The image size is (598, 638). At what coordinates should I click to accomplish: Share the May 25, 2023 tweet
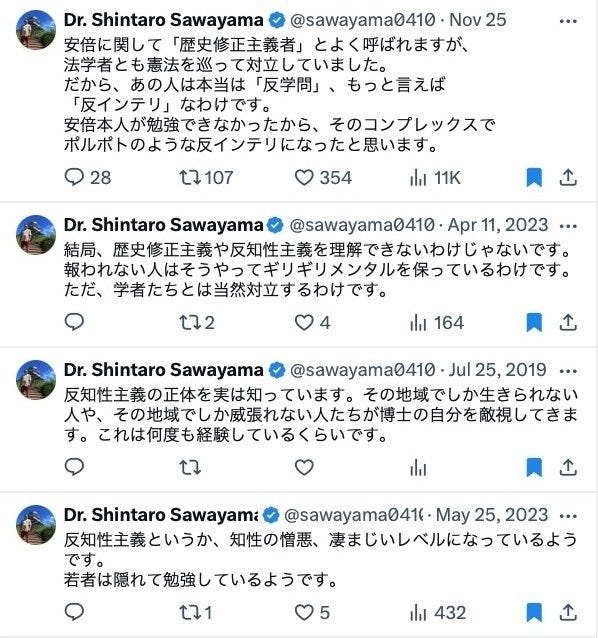(568, 612)
